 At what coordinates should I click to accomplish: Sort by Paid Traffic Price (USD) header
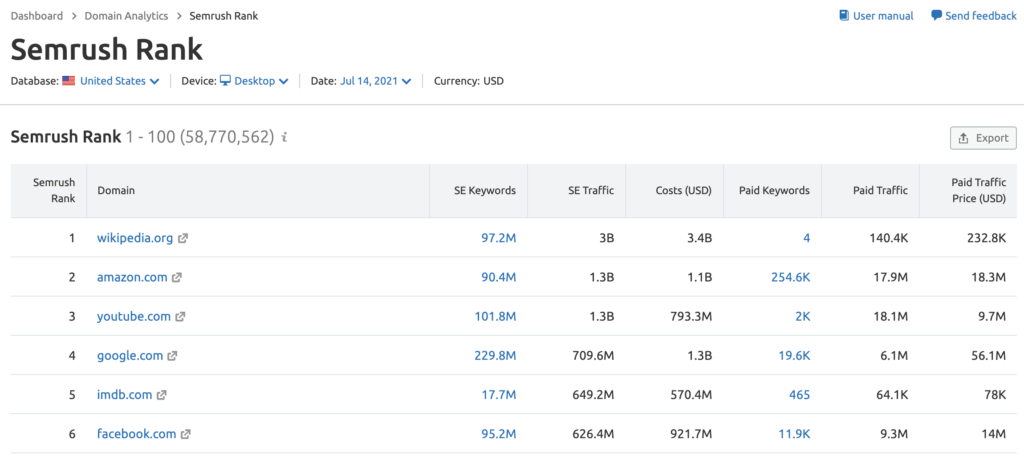click(978, 191)
